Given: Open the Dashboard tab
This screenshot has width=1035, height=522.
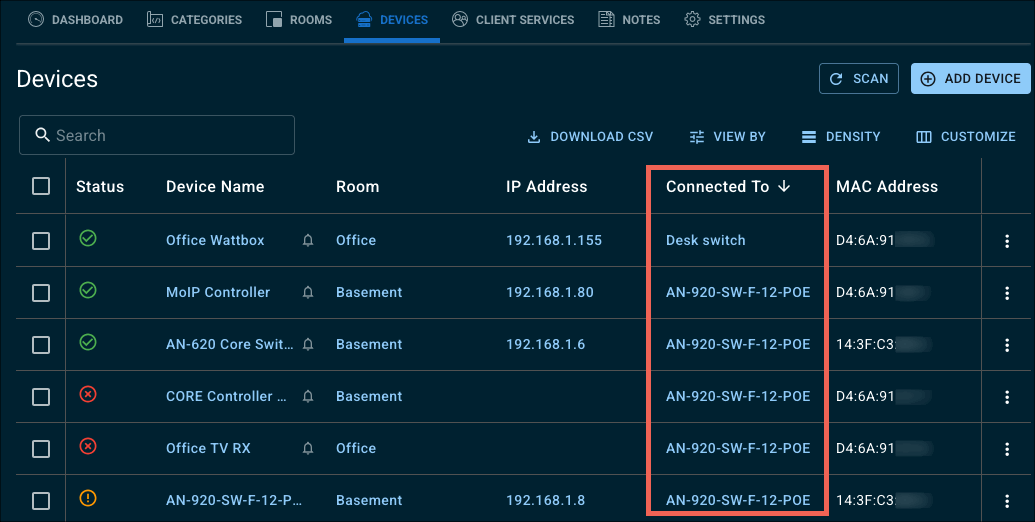Looking at the screenshot, I should [75, 20].
